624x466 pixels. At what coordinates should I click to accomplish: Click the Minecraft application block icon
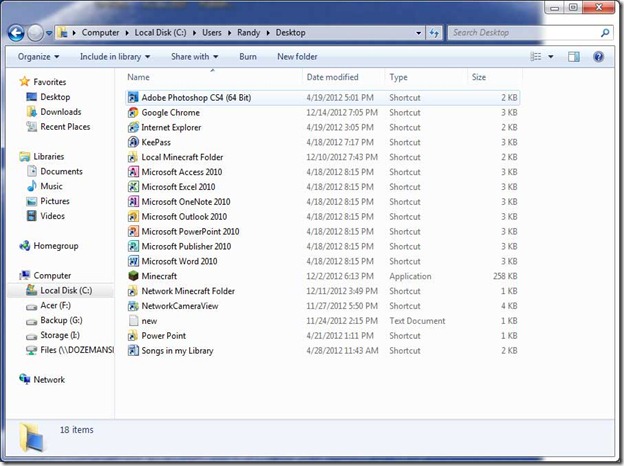(133, 276)
